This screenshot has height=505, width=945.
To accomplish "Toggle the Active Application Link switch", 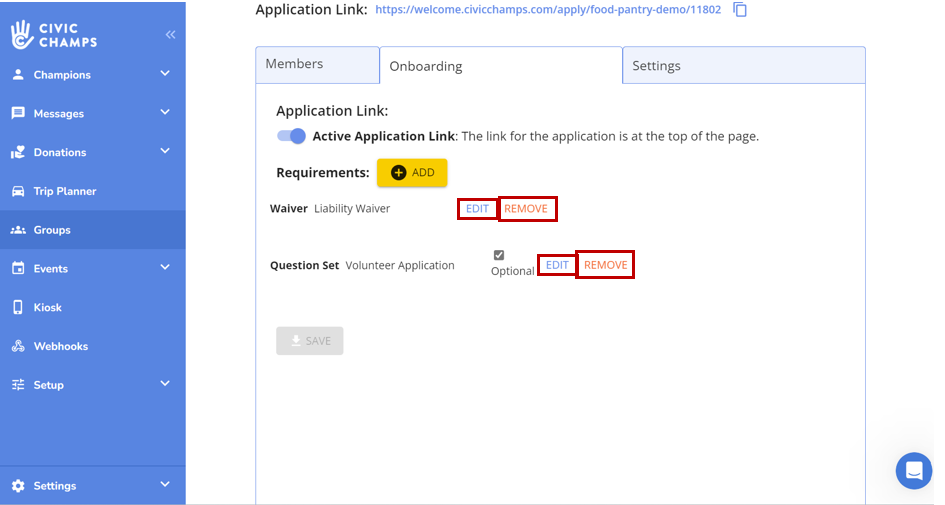I will [x=291, y=136].
